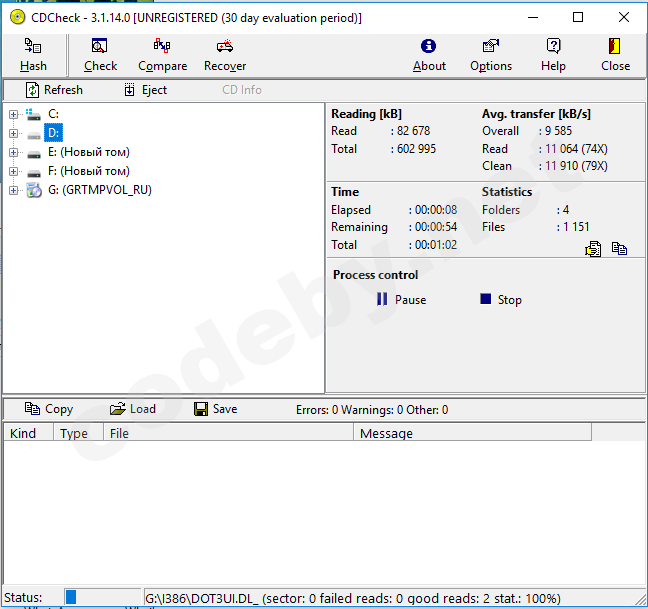Click the Clean speed 11 910 (79X)

[x=576, y=166]
